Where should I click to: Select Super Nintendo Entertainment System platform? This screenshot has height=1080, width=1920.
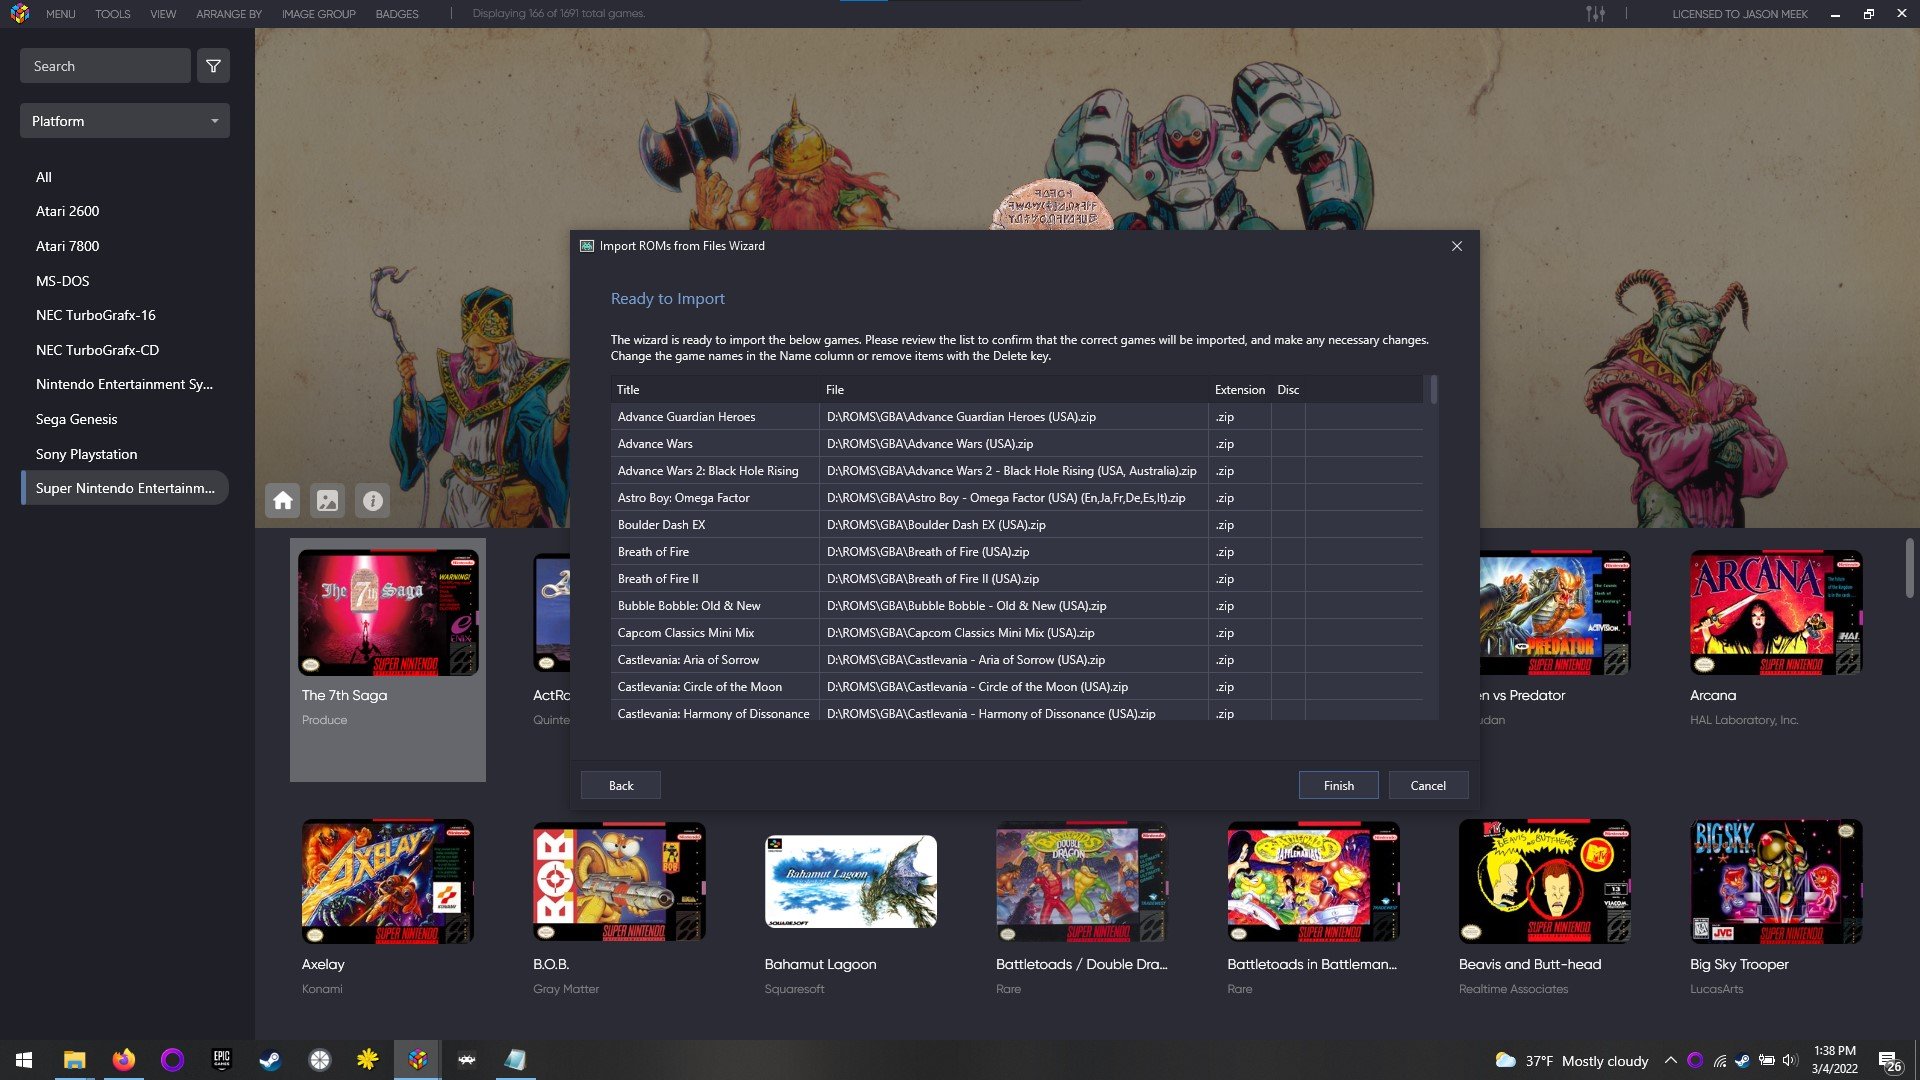[x=125, y=488]
